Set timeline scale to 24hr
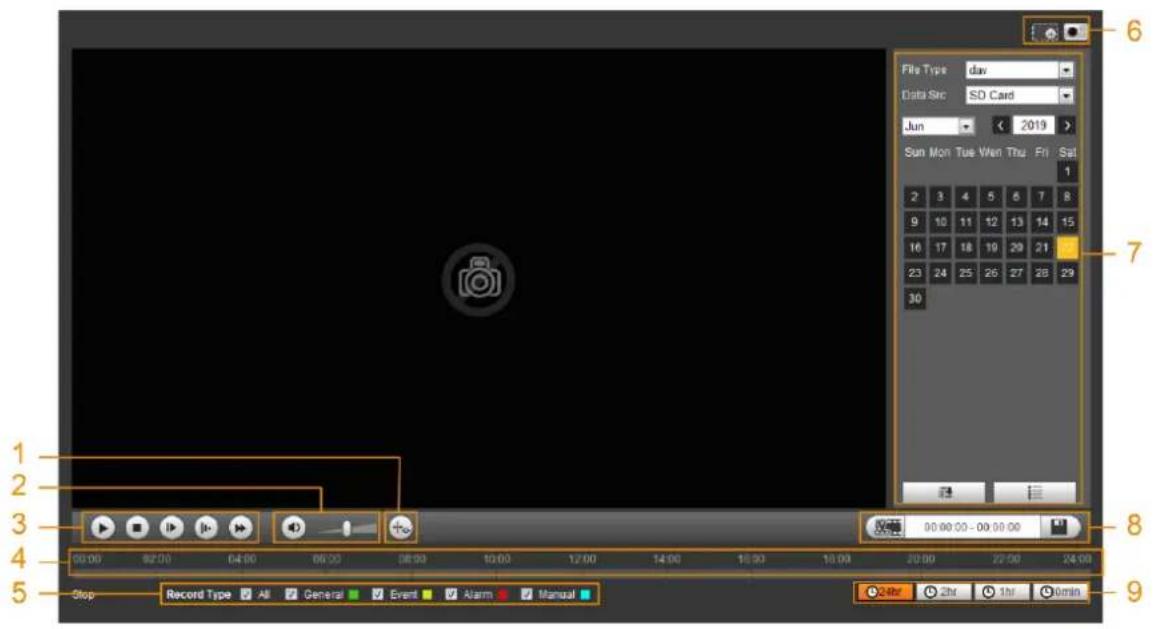1156x629 pixels. click(885, 592)
